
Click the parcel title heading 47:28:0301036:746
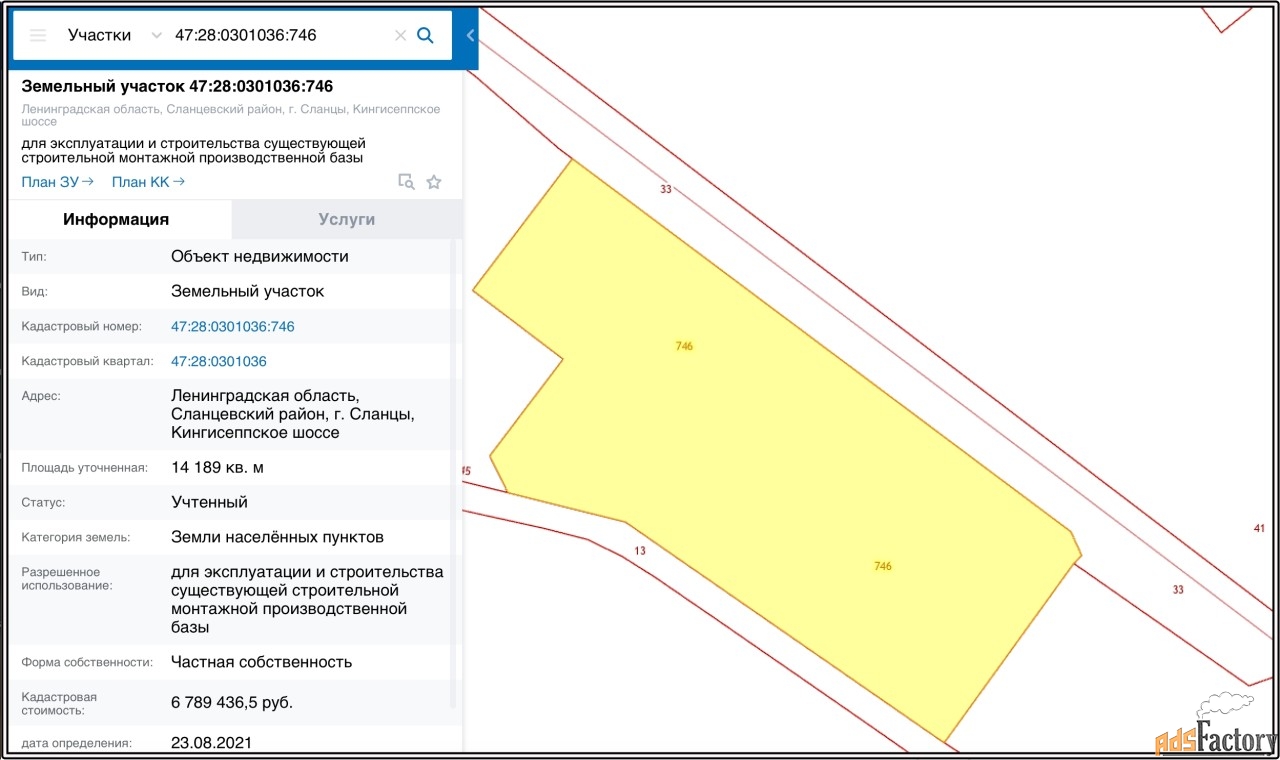(177, 86)
